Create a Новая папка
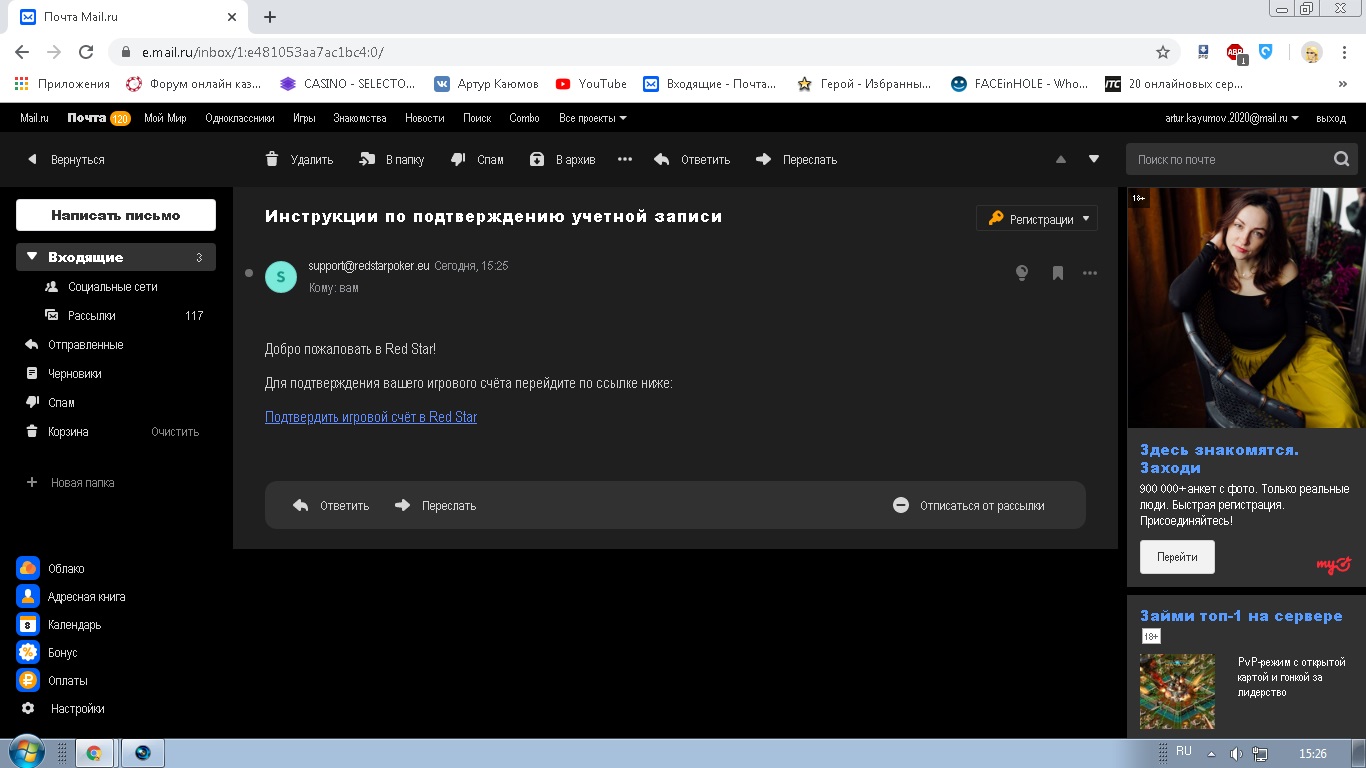1366x768 pixels. (70, 482)
